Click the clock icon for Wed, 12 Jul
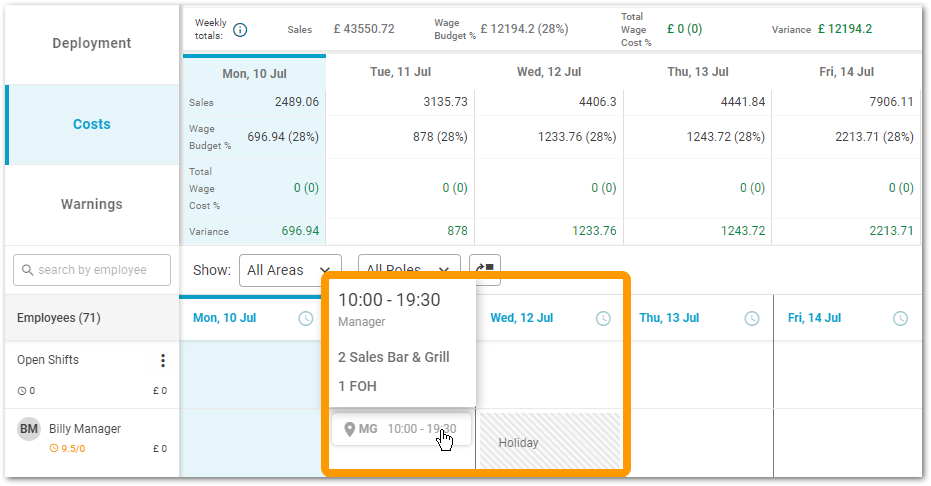931x486 pixels. (603, 318)
